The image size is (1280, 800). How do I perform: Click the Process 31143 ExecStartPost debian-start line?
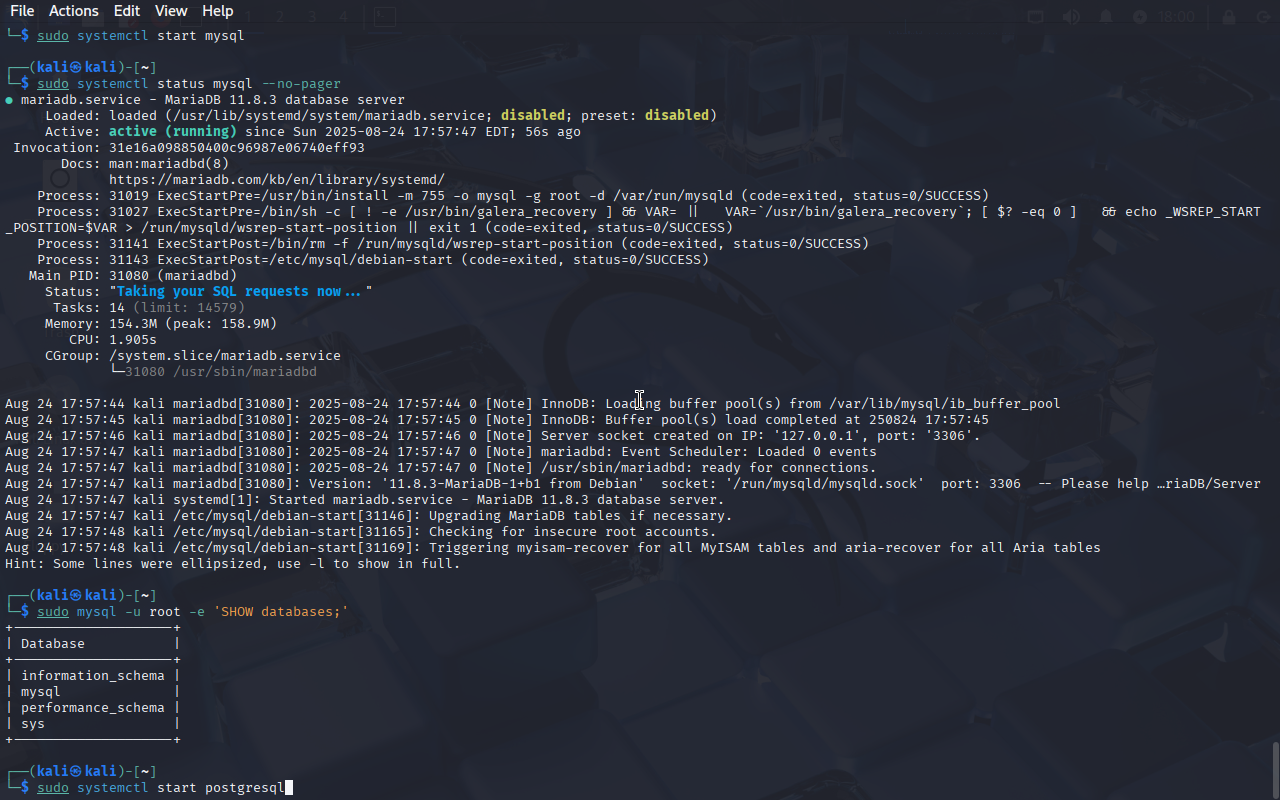coord(373,260)
